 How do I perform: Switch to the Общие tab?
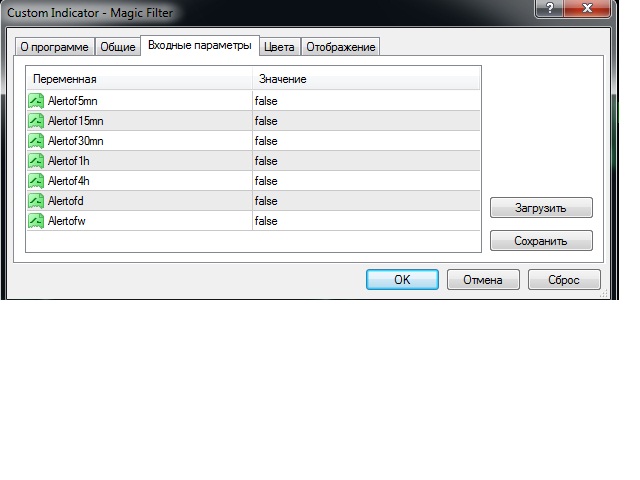[118, 47]
